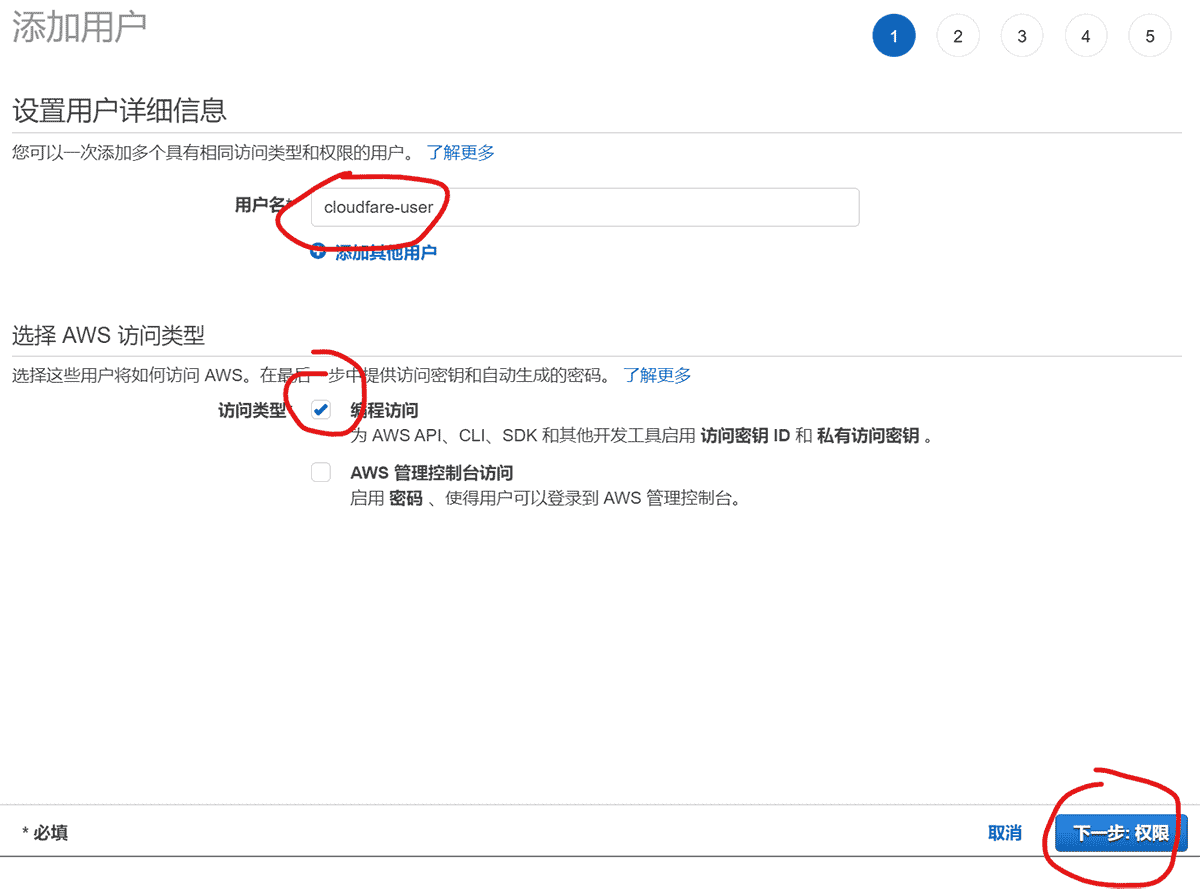Open the 了解更多 link in the AWS 访问类型 section
This screenshot has width=1200, height=889.
(x=657, y=375)
